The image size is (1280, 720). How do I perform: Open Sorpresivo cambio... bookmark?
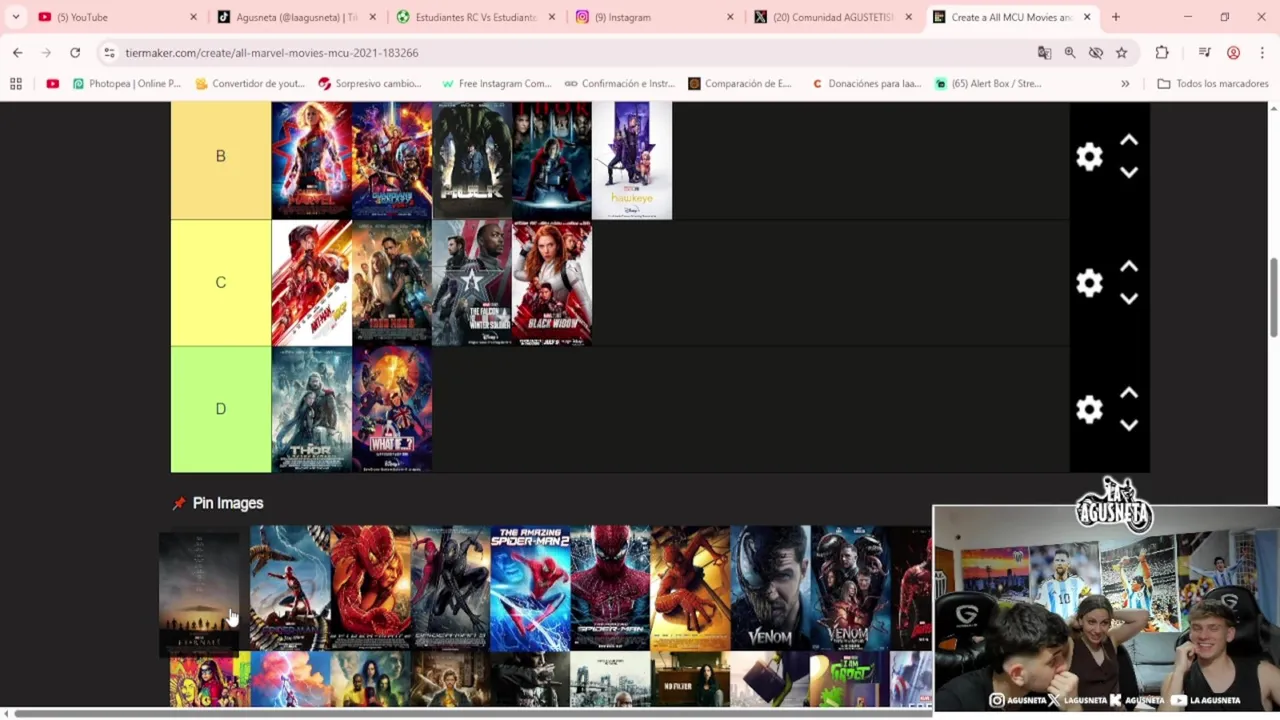[370, 84]
